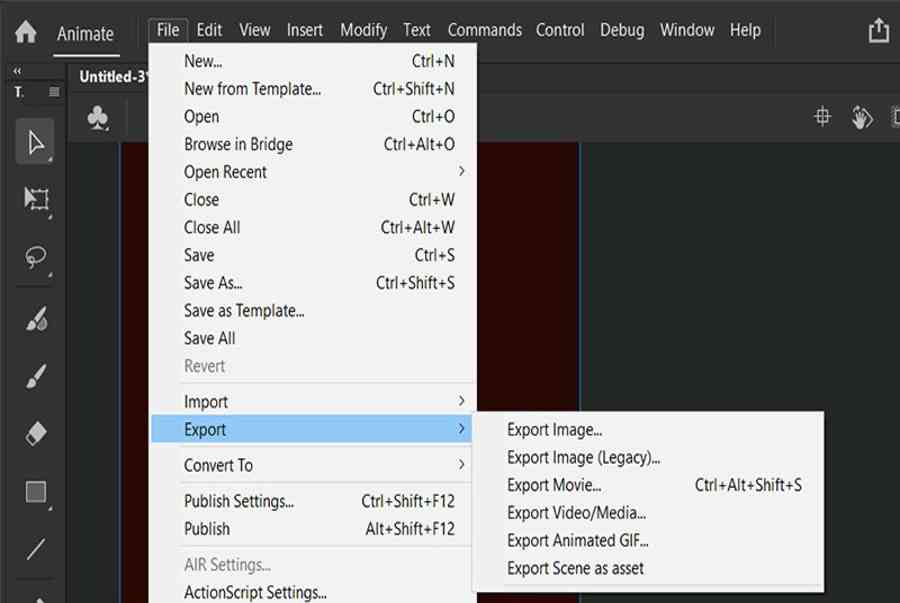
Task: Select the Lasso tool
Action: (36, 259)
